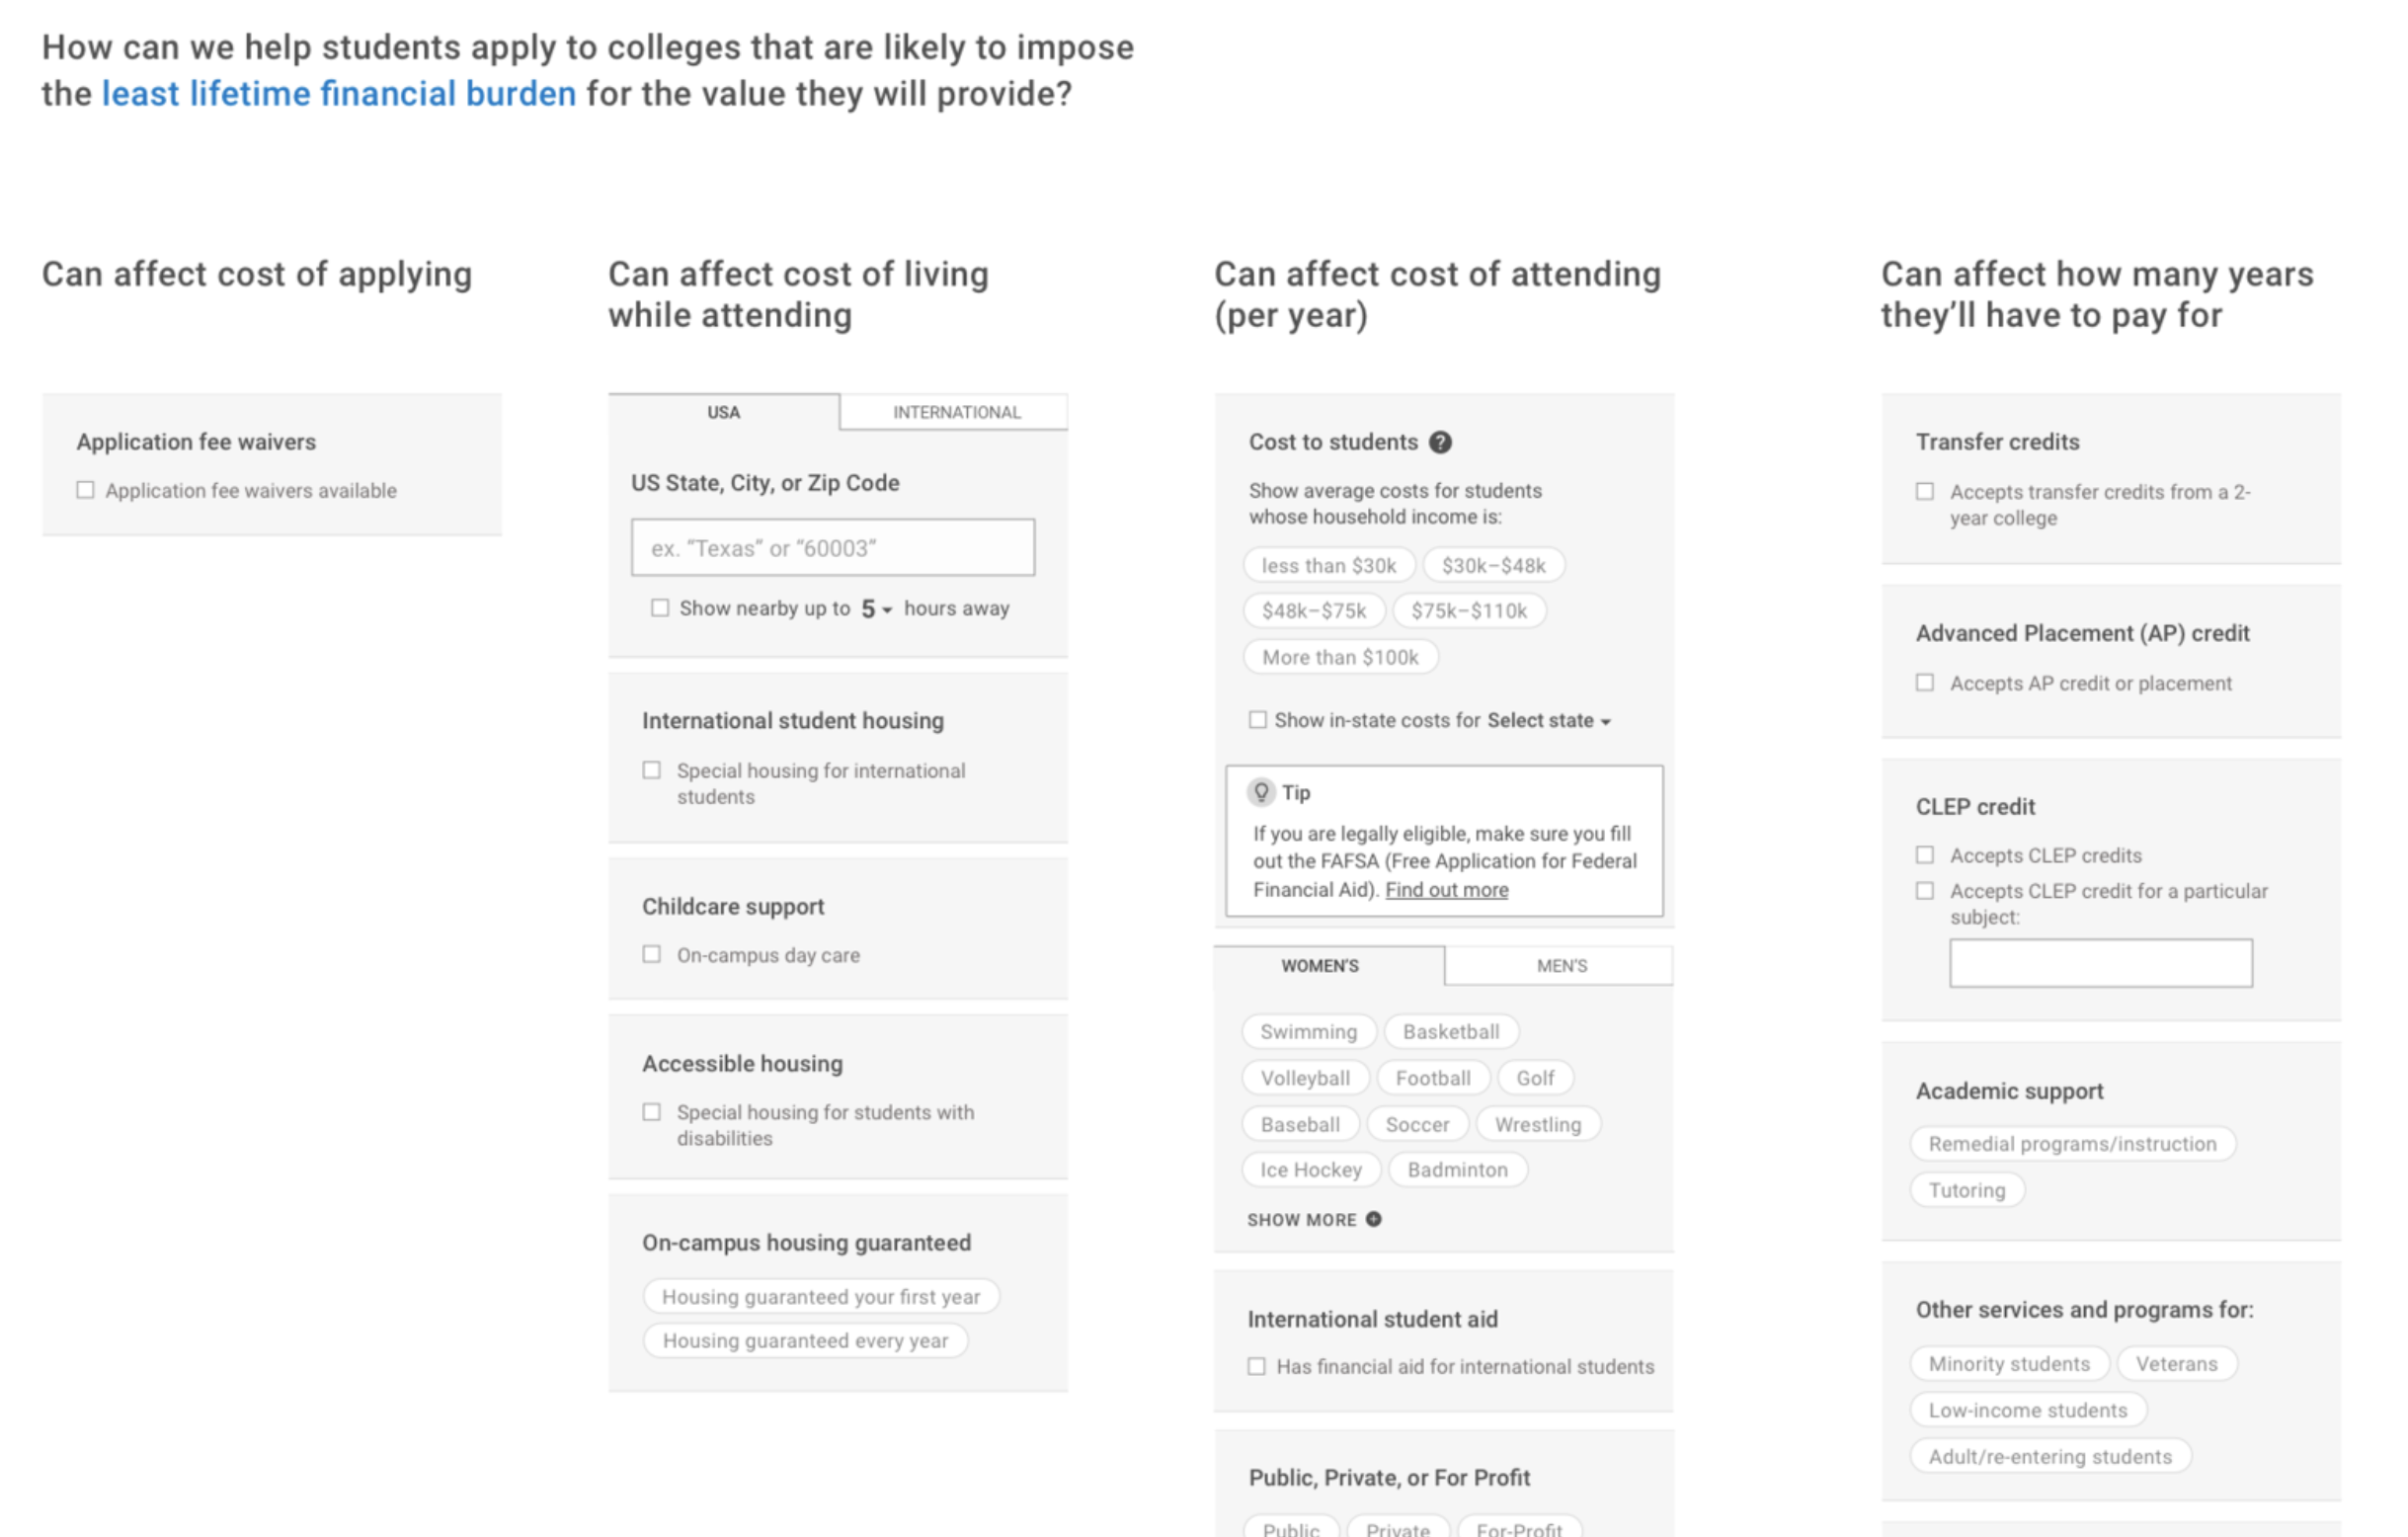Select the Women's Swimming sport filter

click(x=1306, y=1030)
